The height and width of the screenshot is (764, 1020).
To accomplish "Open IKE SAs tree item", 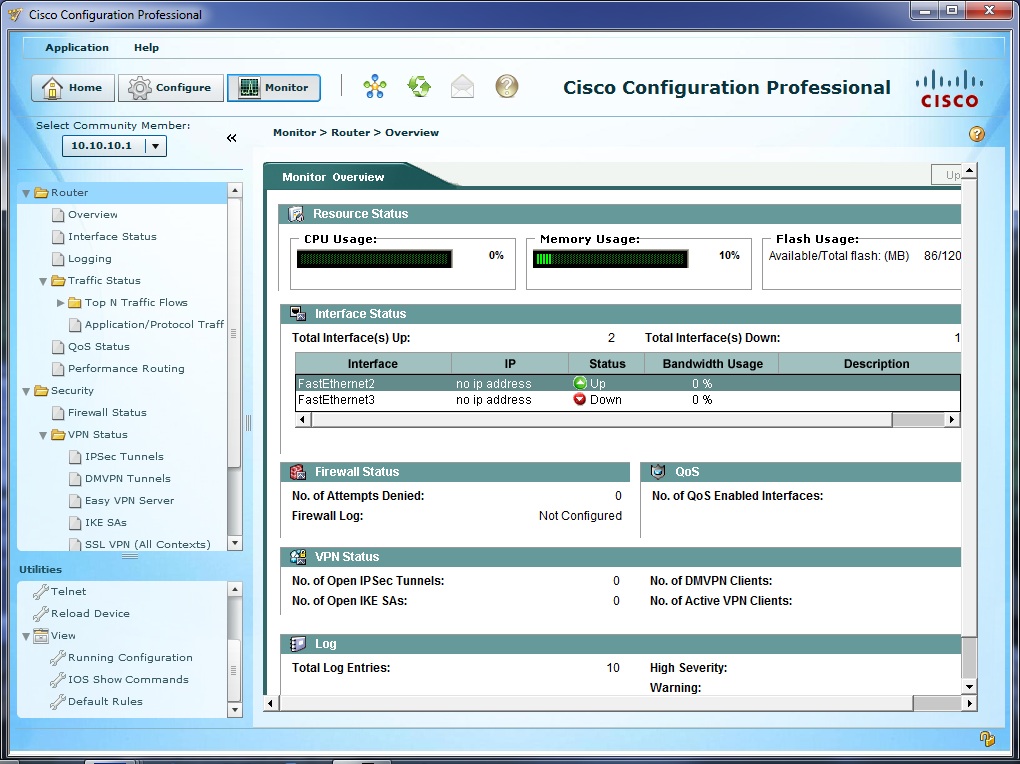I will [x=106, y=523].
